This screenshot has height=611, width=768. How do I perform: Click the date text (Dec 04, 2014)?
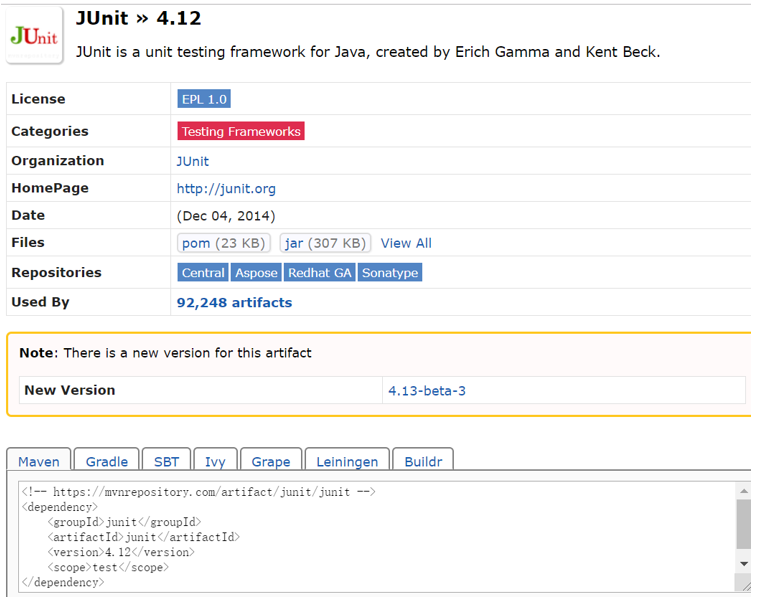pyautogui.click(x=226, y=216)
